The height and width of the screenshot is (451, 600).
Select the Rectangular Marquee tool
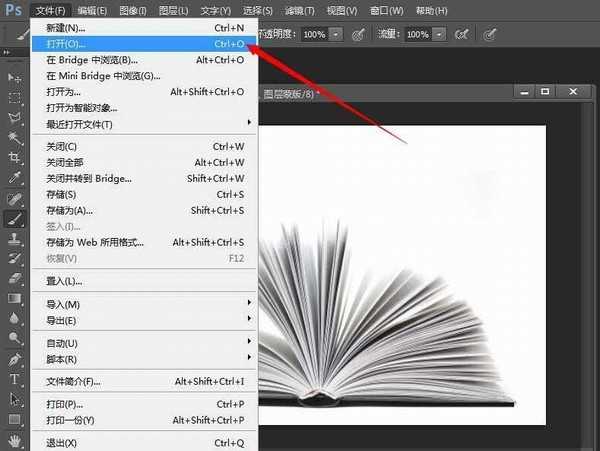(x=15, y=98)
